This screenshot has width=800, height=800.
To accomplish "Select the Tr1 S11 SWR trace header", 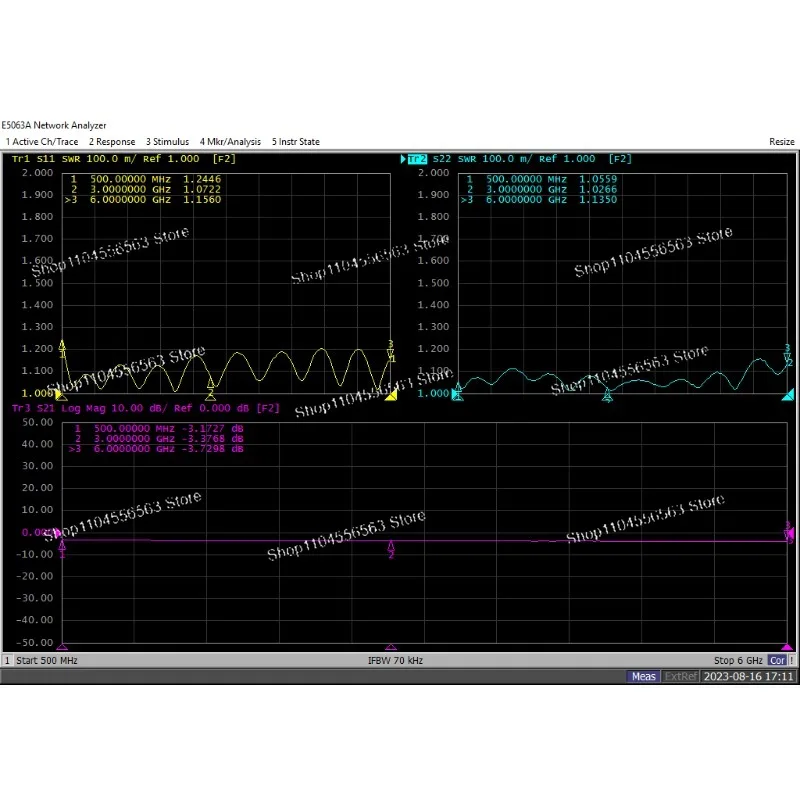I will coord(124,159).
